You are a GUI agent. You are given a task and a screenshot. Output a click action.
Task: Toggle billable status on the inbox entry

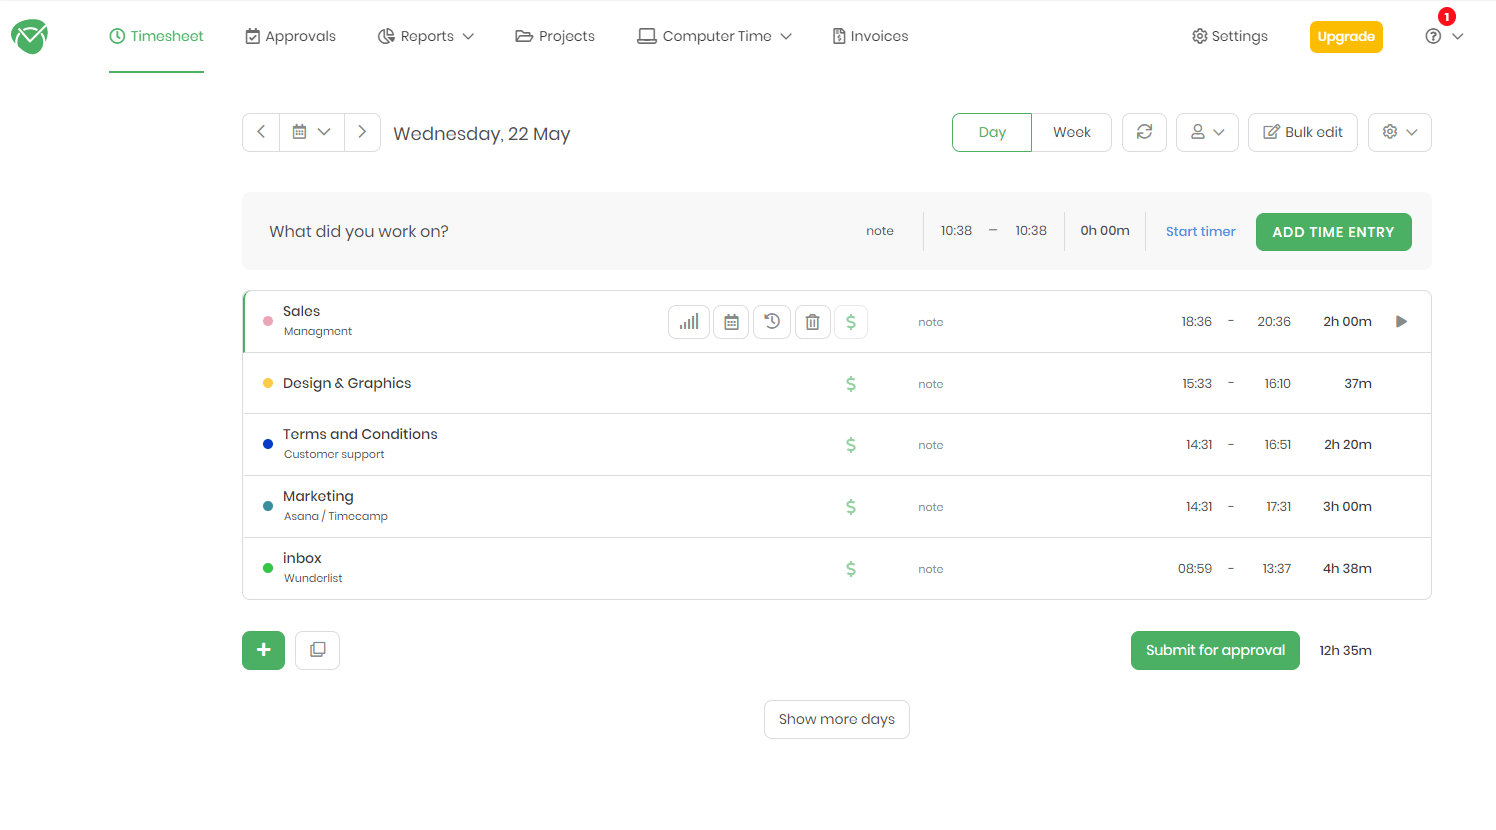point(851,568)
